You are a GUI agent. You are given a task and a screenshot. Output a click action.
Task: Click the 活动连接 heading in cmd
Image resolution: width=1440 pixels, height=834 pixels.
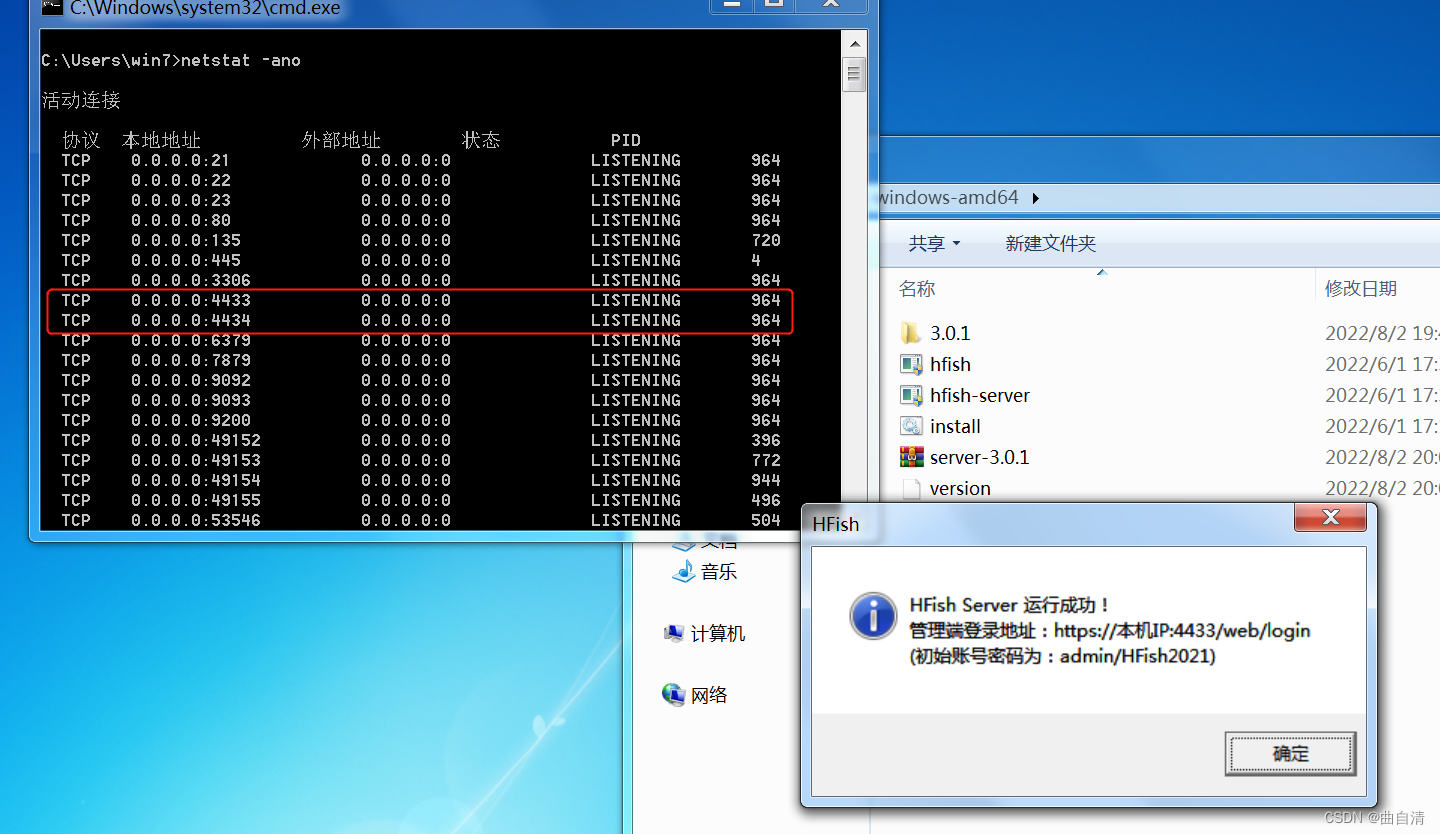[x=81, y=100]
